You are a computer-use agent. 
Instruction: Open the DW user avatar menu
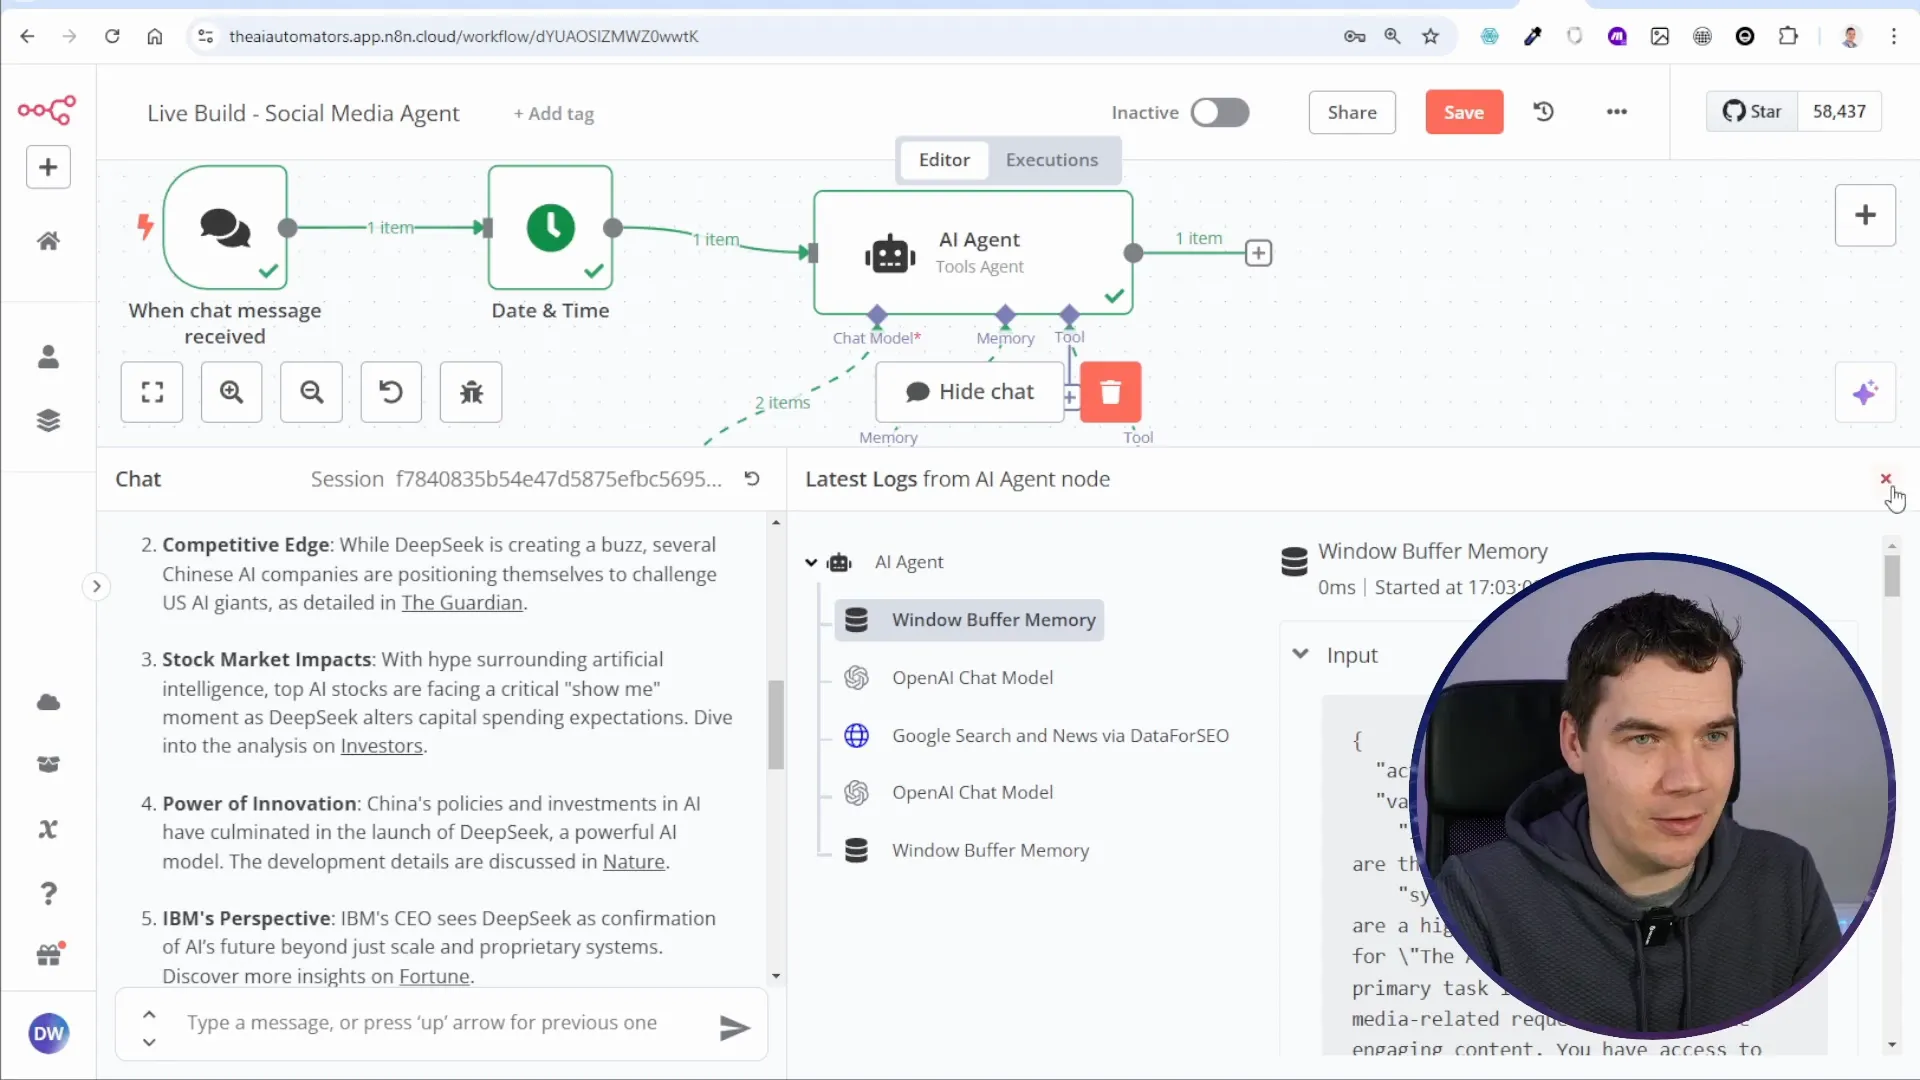(48, 1033)
